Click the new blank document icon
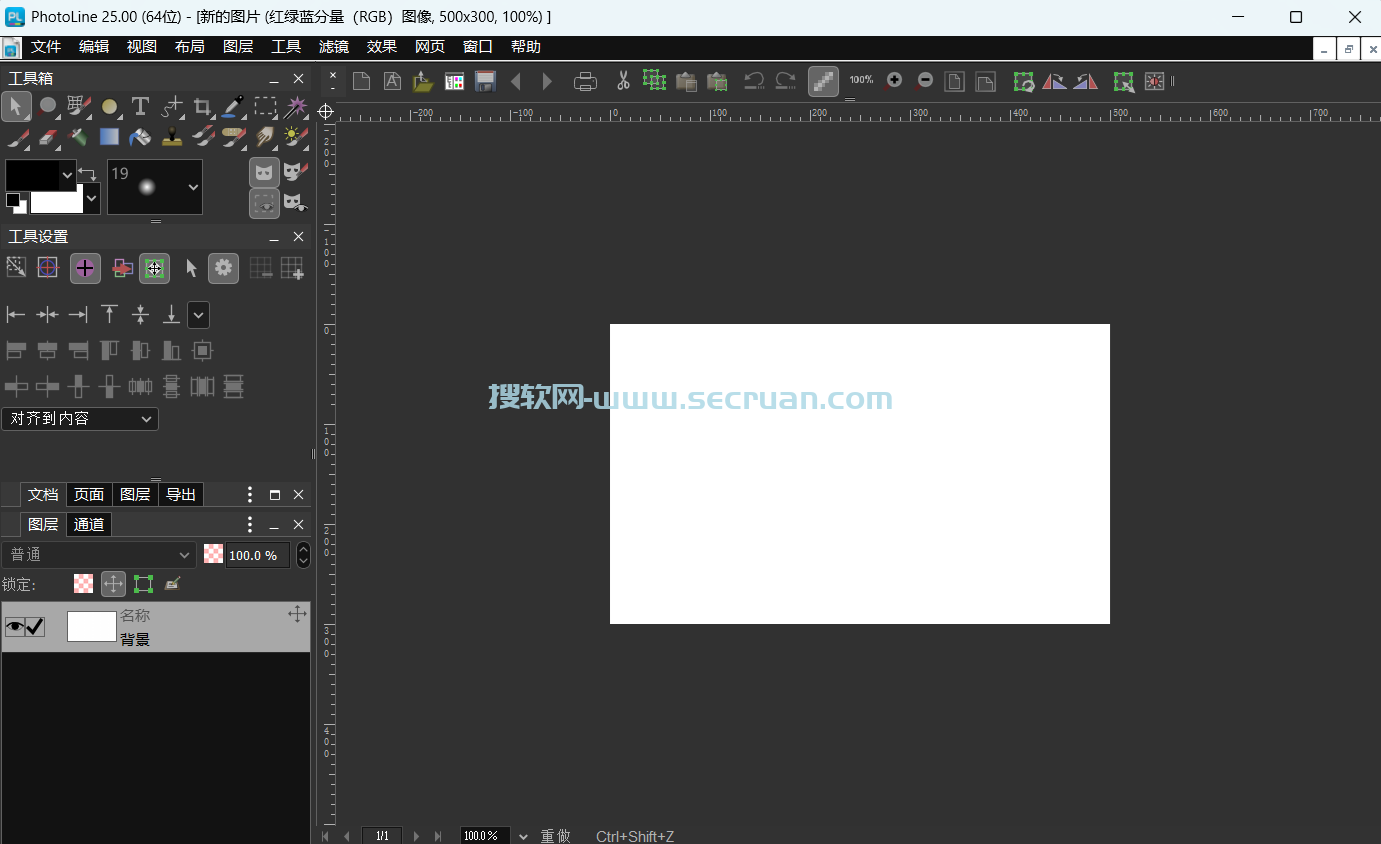1381x844 pixels. 361,81
